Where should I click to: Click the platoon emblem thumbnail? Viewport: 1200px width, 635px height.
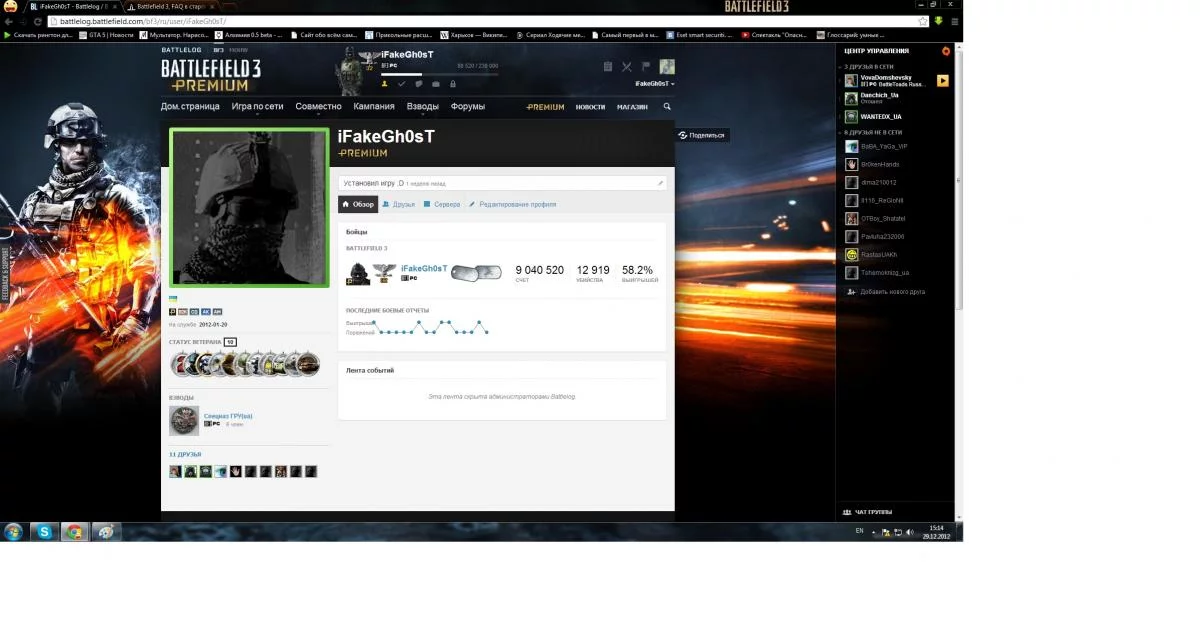(184, 420)
